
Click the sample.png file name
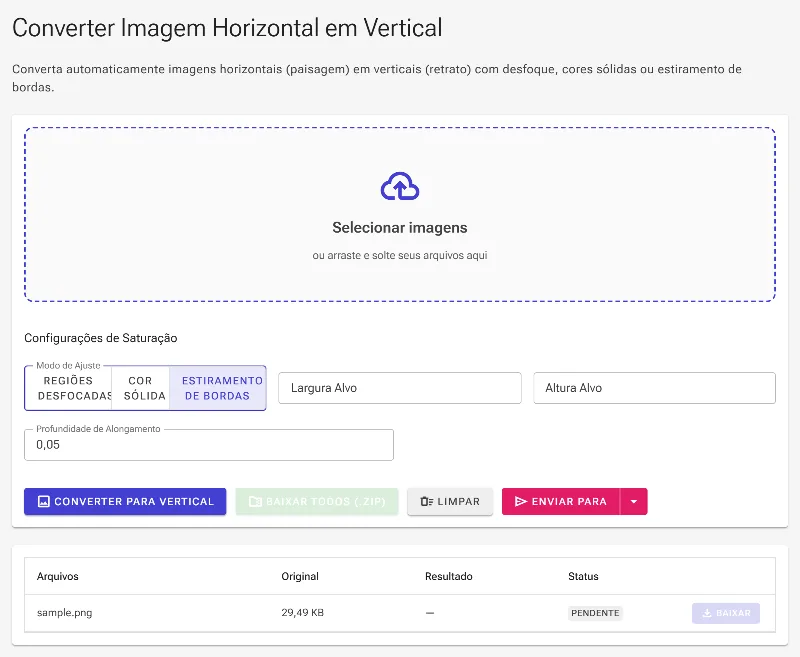coord(64,613)
